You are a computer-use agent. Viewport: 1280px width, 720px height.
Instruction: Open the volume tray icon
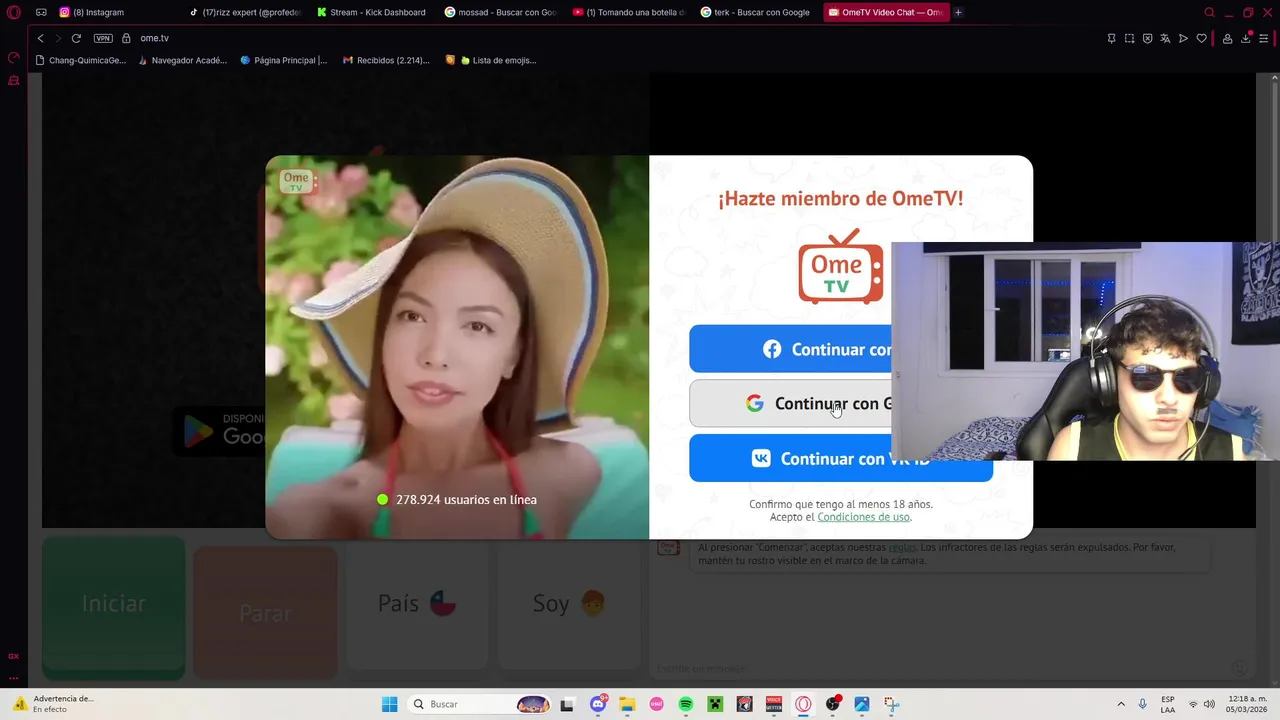(x=1209, y=704)
